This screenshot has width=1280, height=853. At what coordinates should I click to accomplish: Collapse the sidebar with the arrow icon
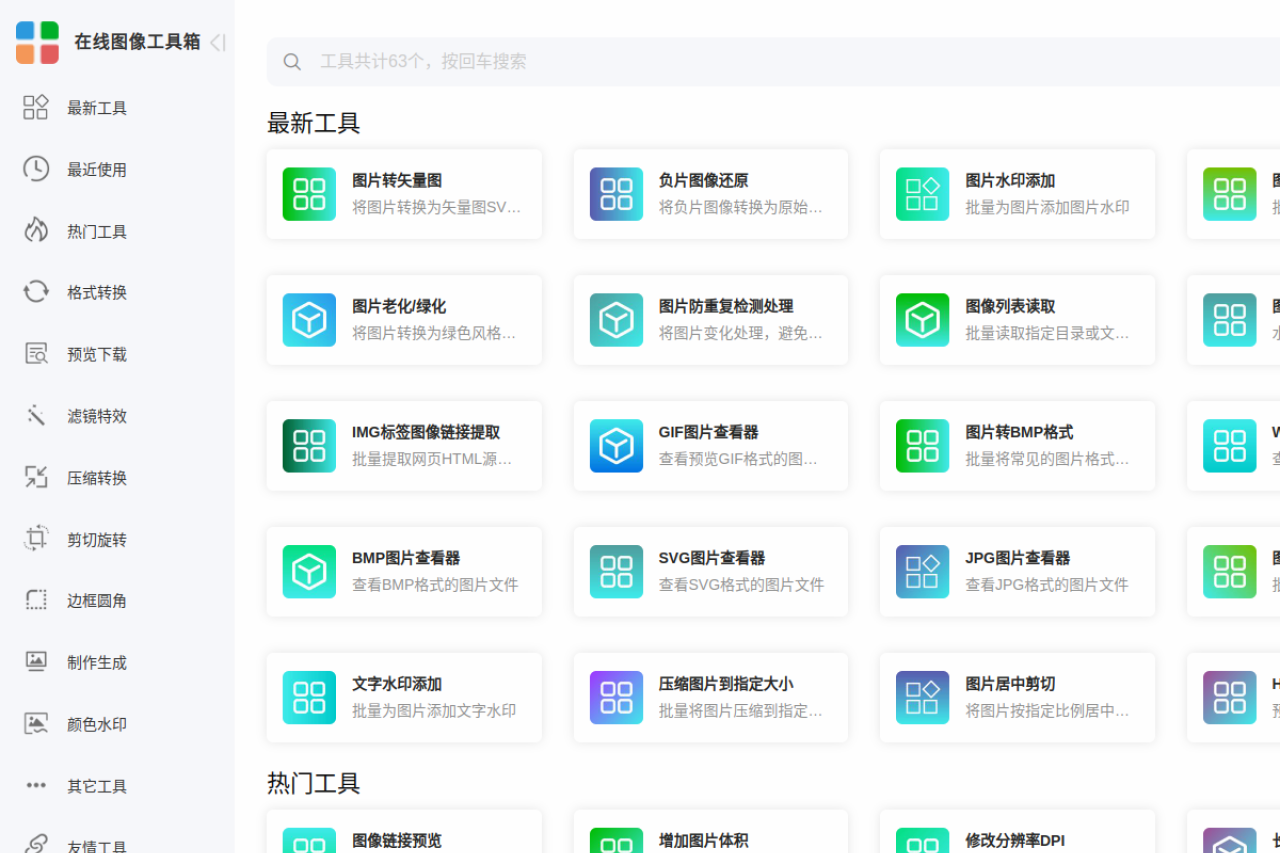[217, 42]
